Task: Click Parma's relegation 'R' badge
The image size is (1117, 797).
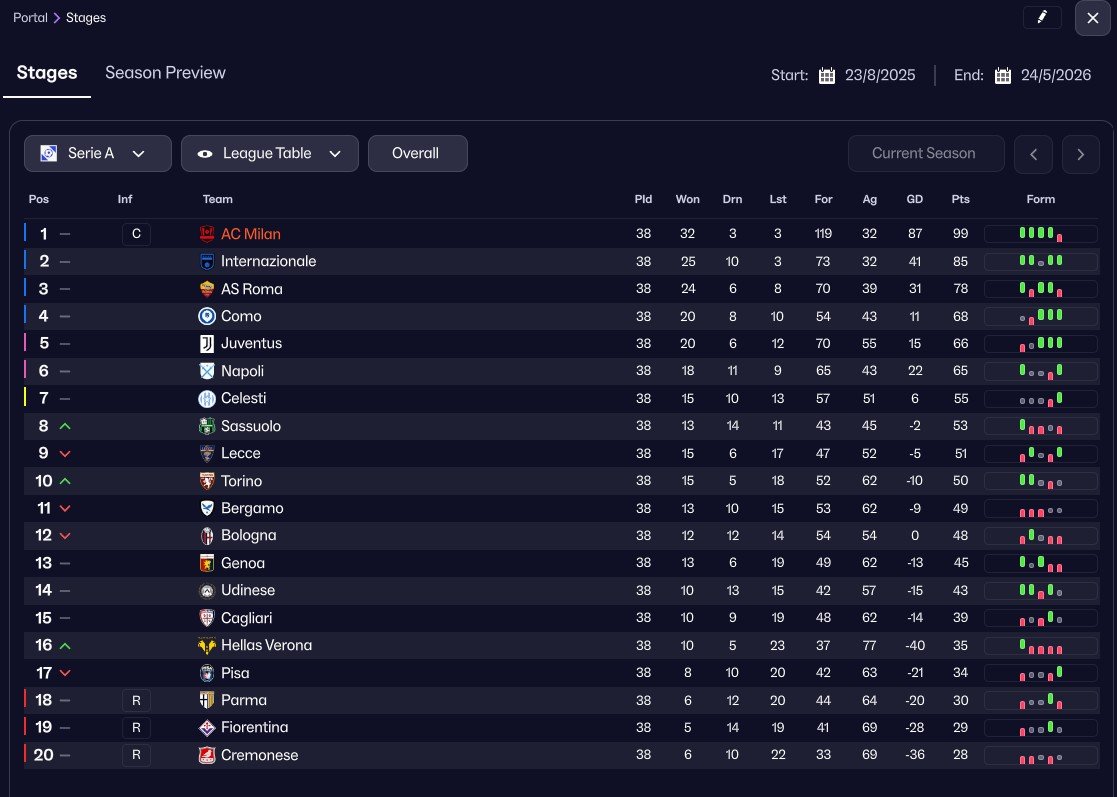Action: [x=136, y=700]
